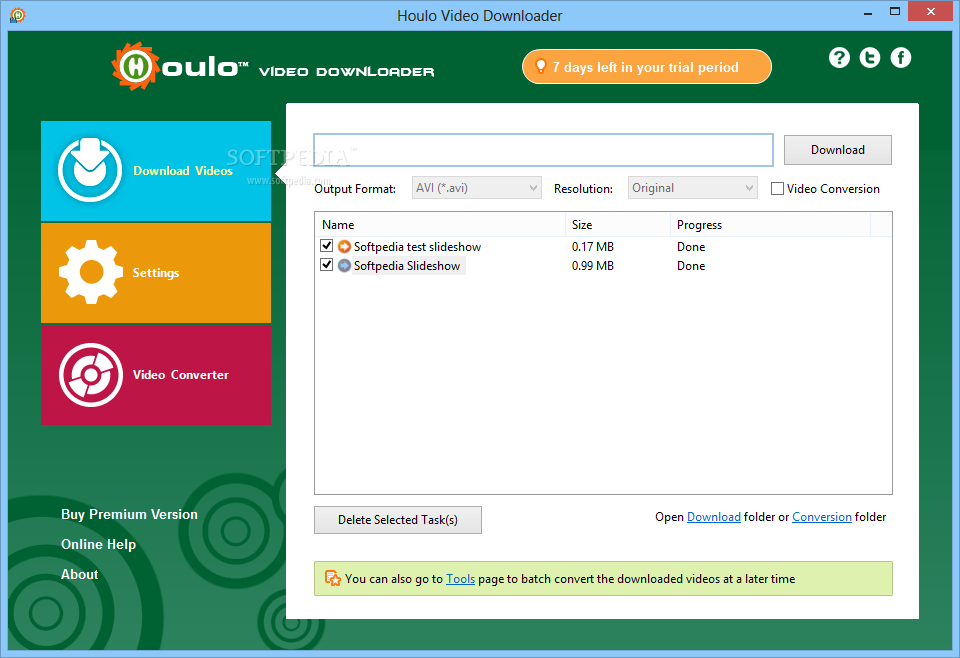
Task: Open Buy Premium Version link
Action: 129,514
